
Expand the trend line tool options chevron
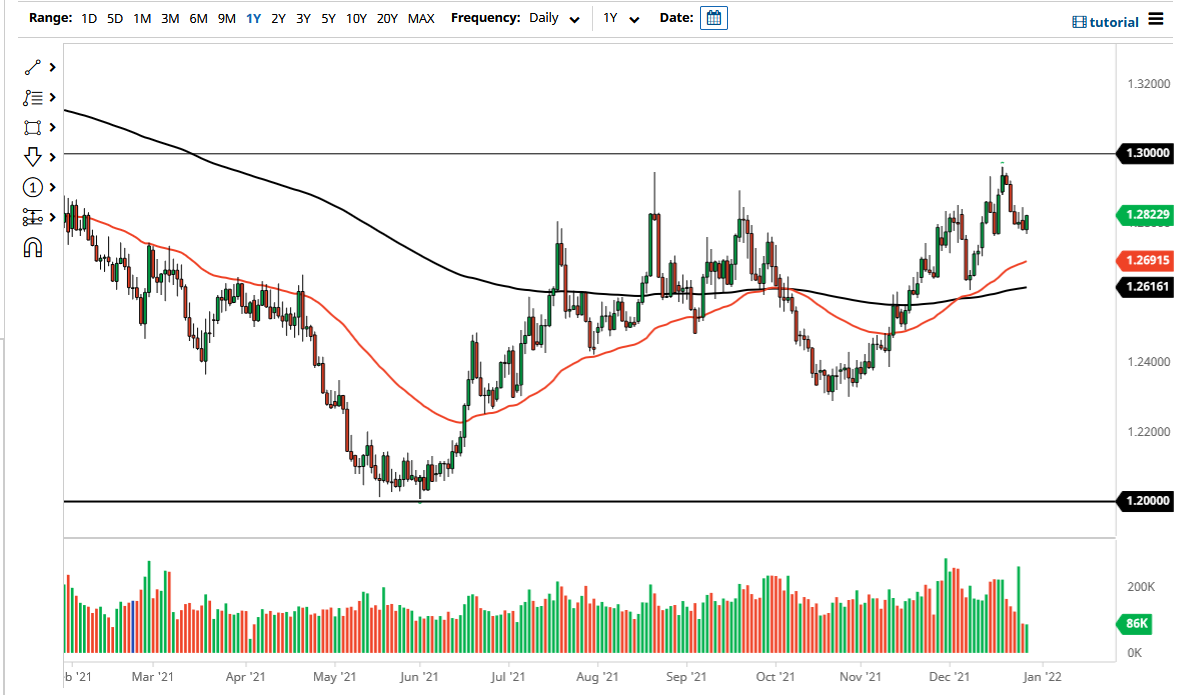click(53, 67)
